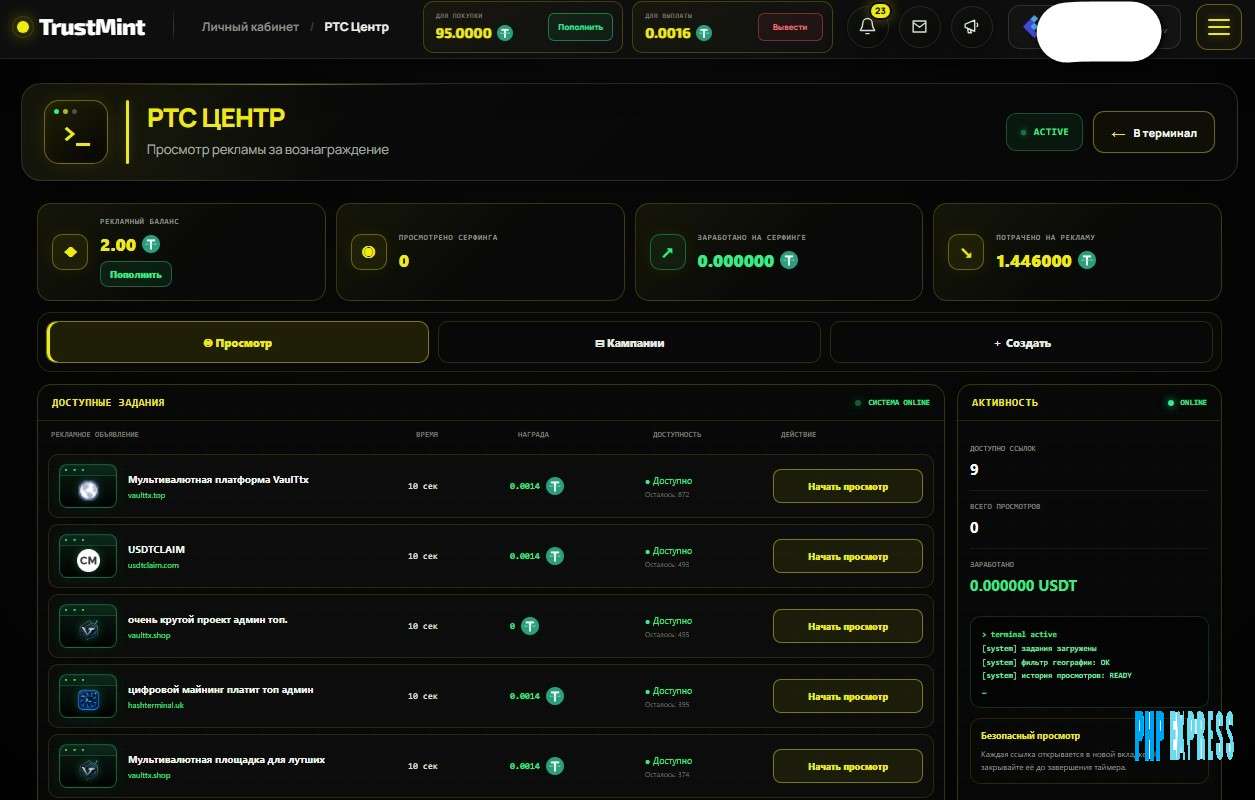Click the 'Безопасный просмотр' heading

[1030, 735]
